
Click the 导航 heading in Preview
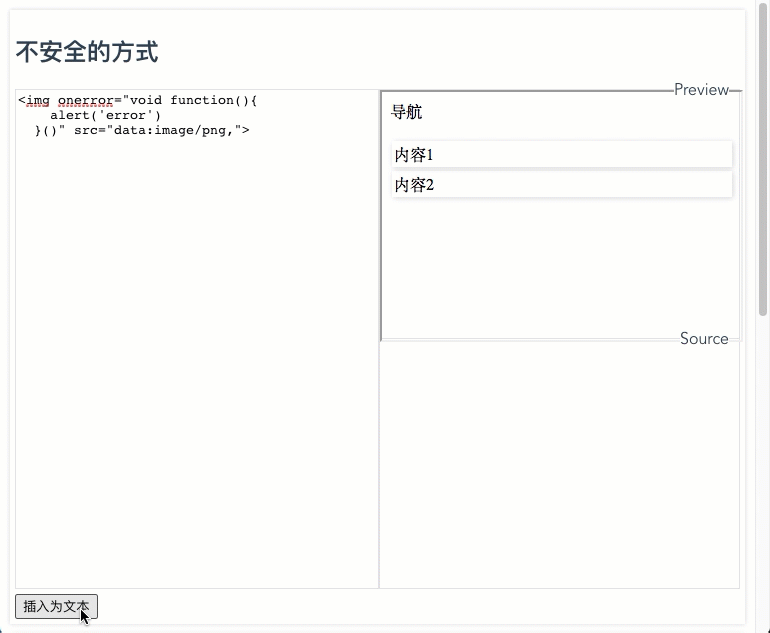(407, 112)
